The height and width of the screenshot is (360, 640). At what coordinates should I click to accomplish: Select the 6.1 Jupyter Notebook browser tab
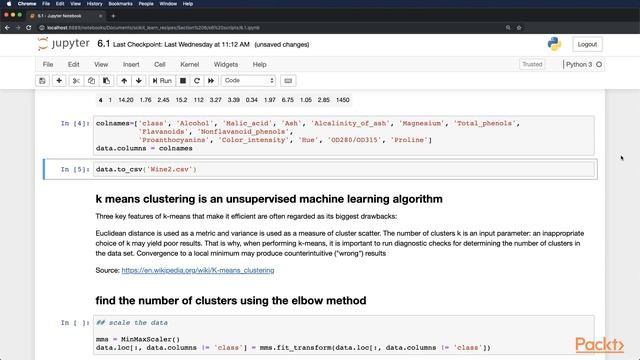65,16
